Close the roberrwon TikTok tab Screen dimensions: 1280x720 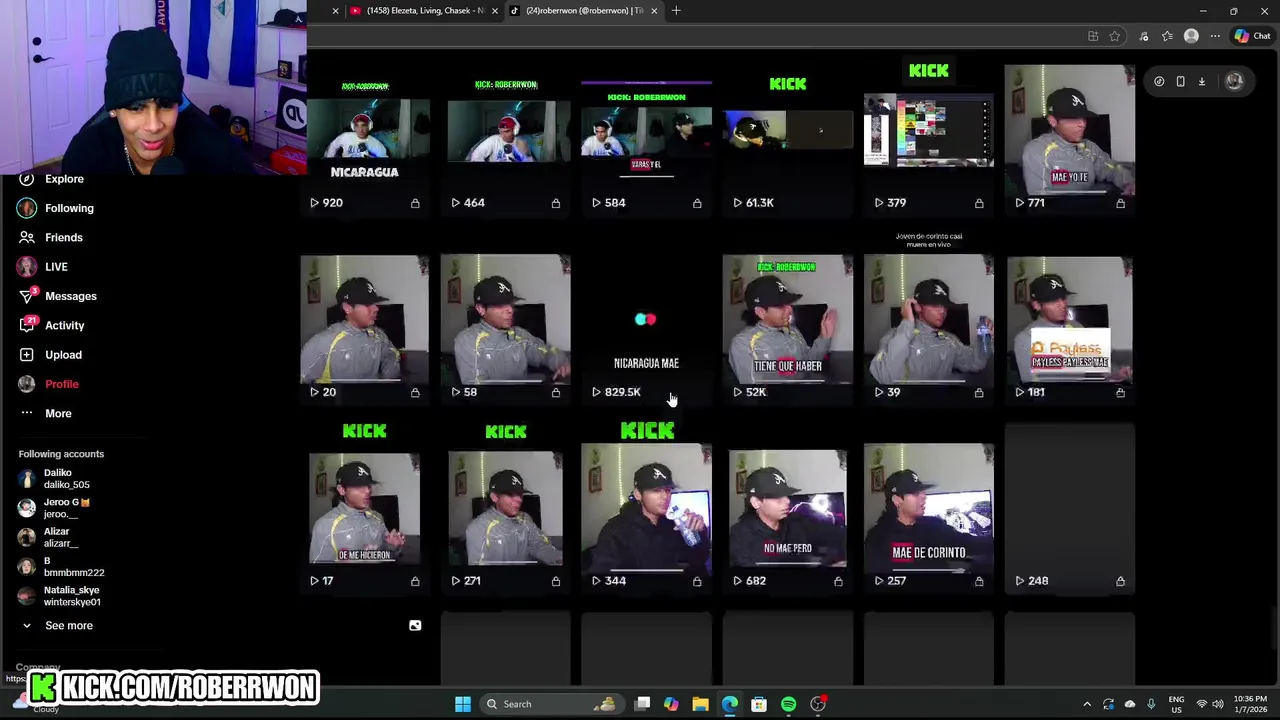(654, 11)
